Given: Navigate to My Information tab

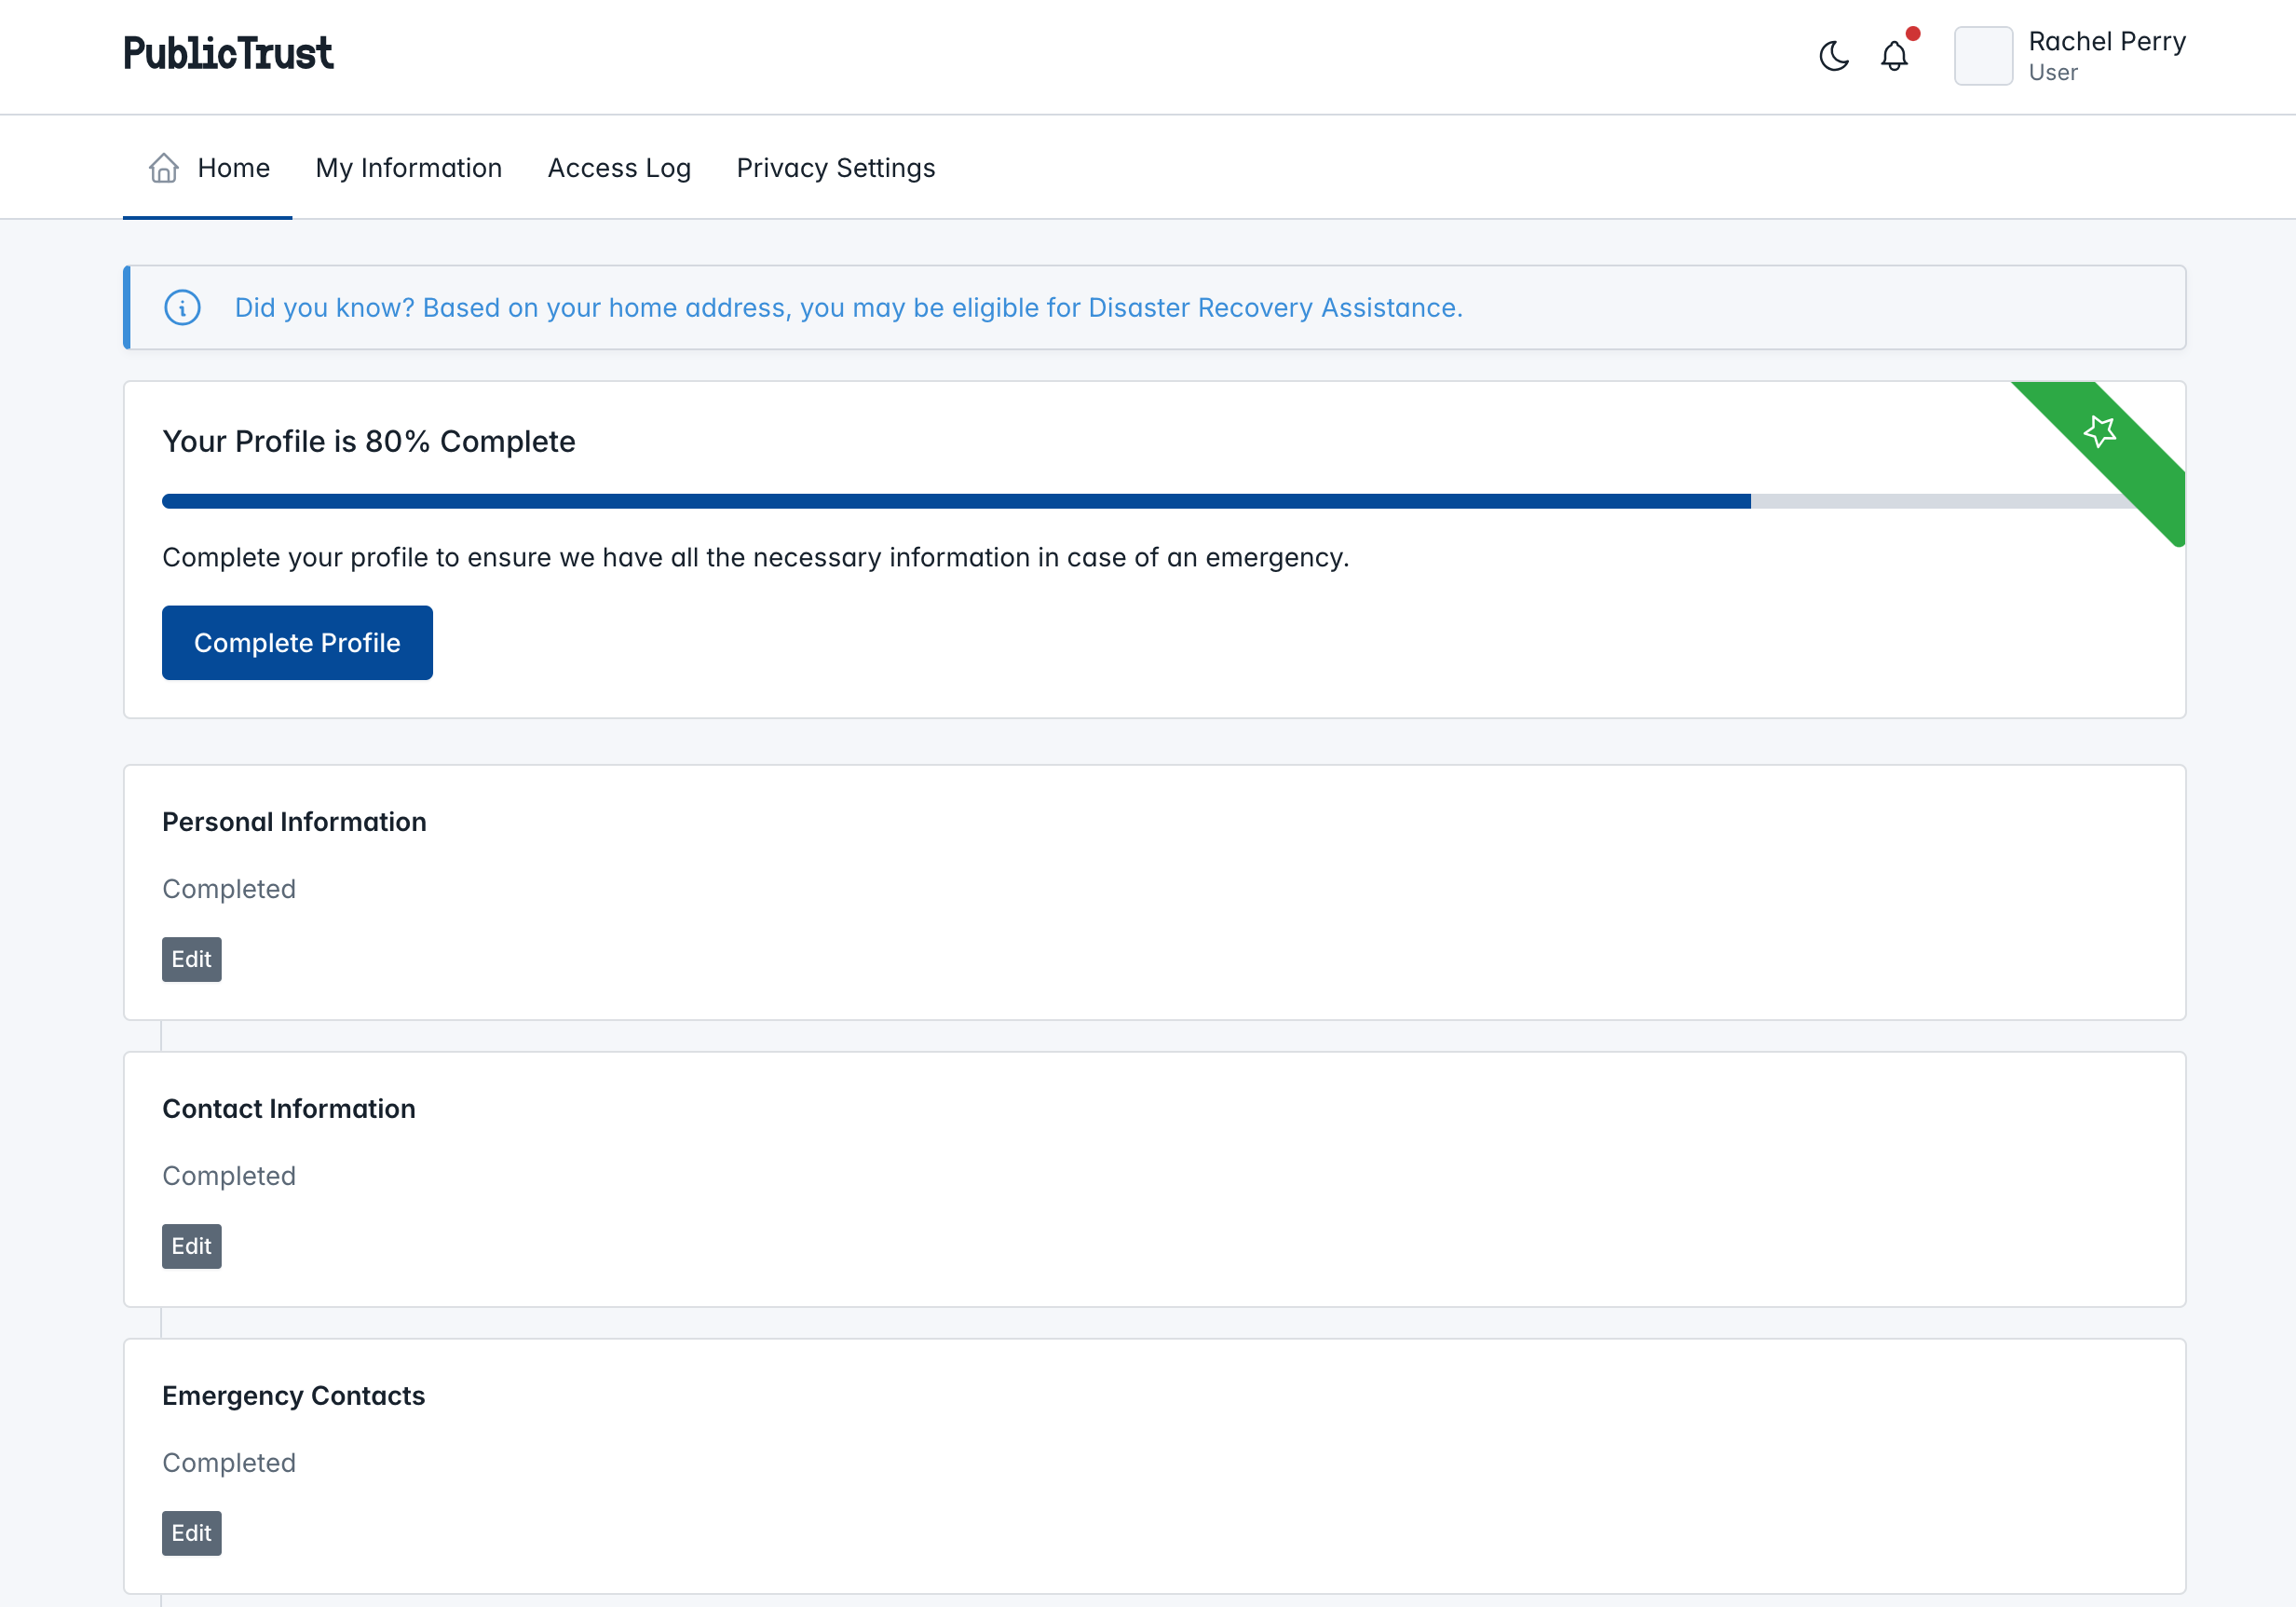Looking at the screenshot, I should [408, 168].
